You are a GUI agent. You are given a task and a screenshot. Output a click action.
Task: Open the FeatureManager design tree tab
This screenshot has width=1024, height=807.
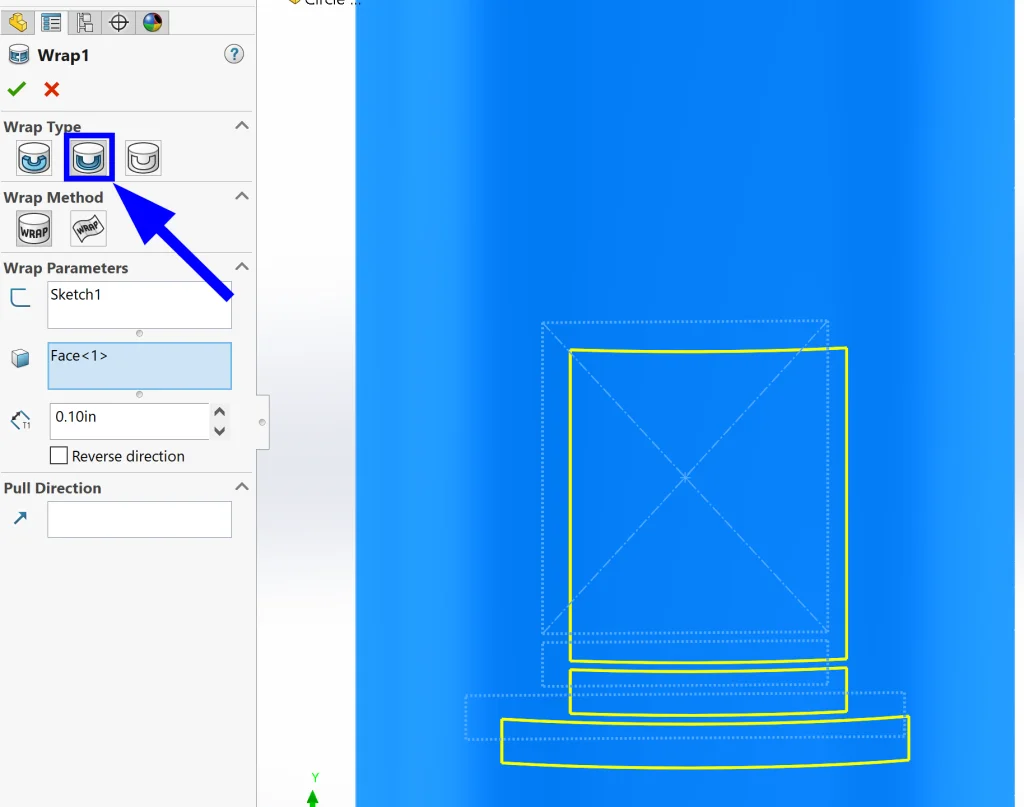click(18, 23)
